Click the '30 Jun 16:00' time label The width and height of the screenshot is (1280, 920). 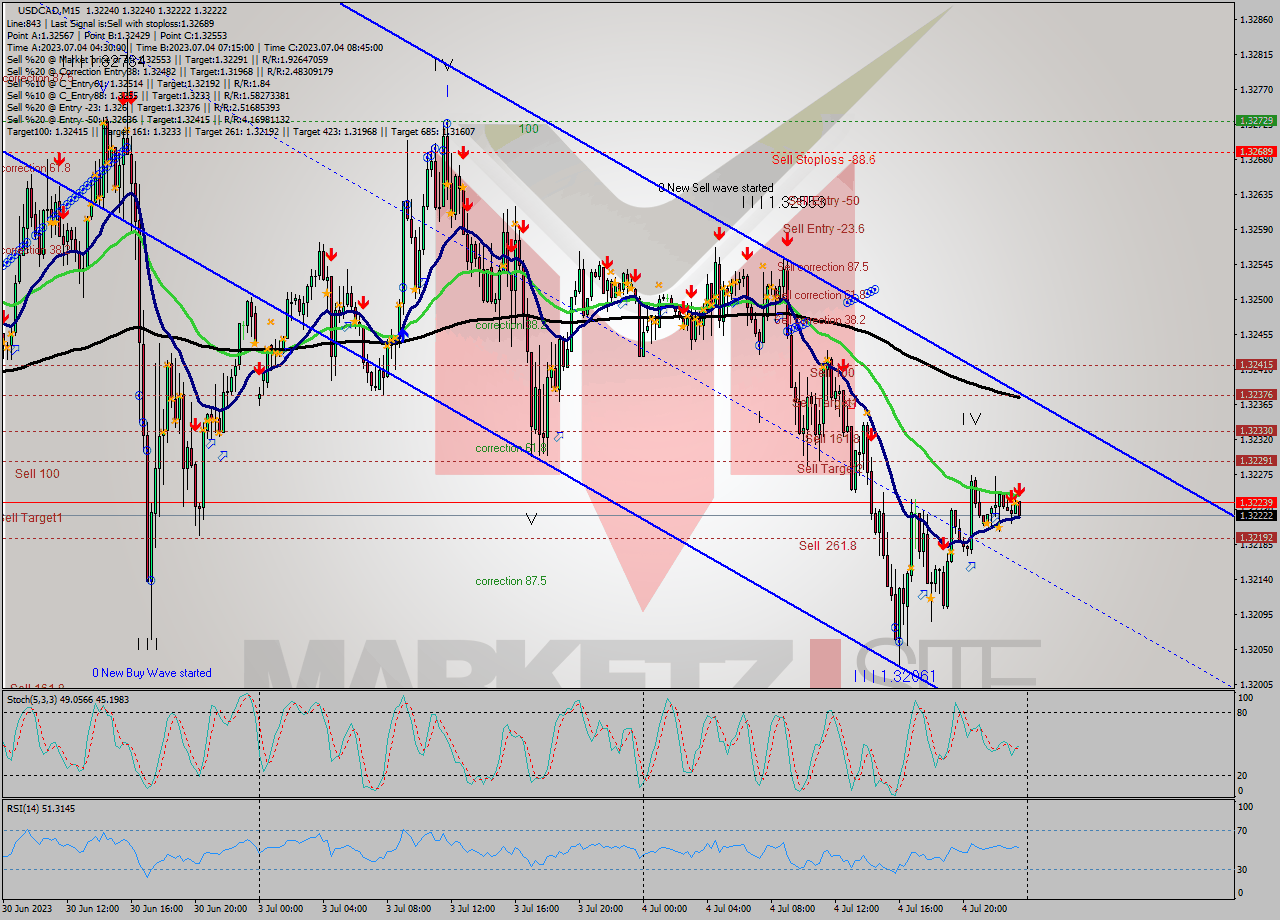click(157, 909)
